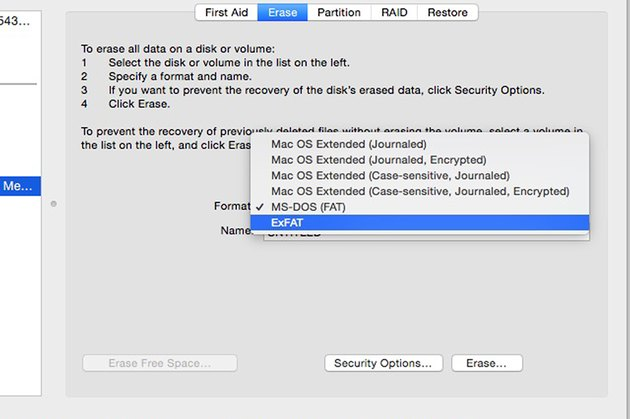
Task: Select the highlighted "Me..." volume in sidebar
Action: (20, 186)
